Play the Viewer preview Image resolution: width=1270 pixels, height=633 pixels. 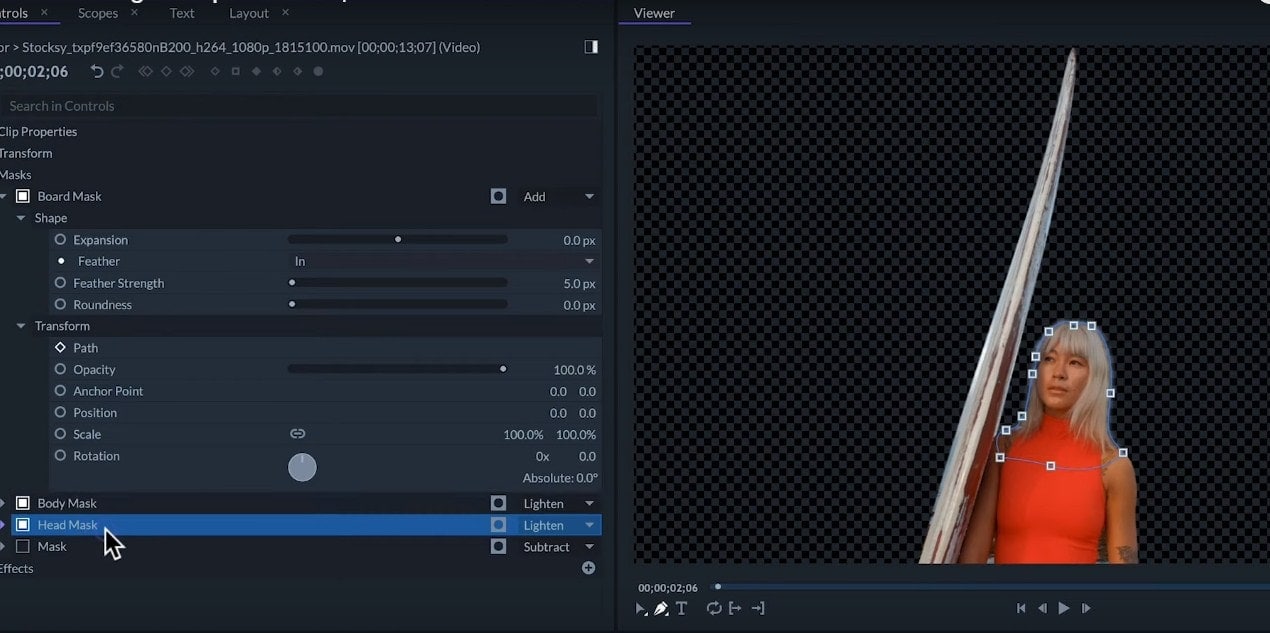tap(1064, 608)
